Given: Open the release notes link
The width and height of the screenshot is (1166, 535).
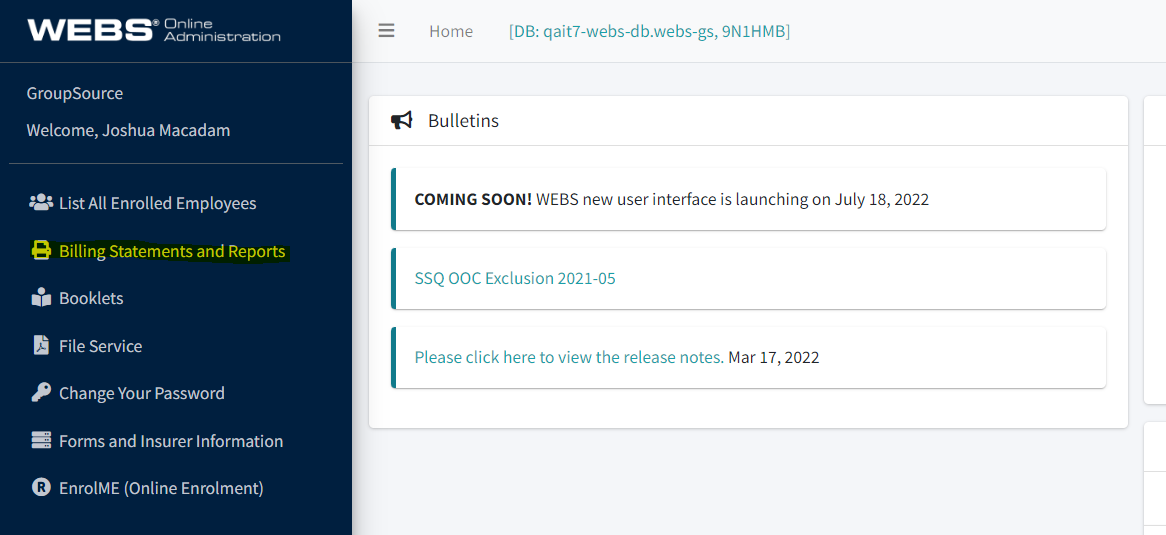Looking at the screenshot, I should (569, 357).
